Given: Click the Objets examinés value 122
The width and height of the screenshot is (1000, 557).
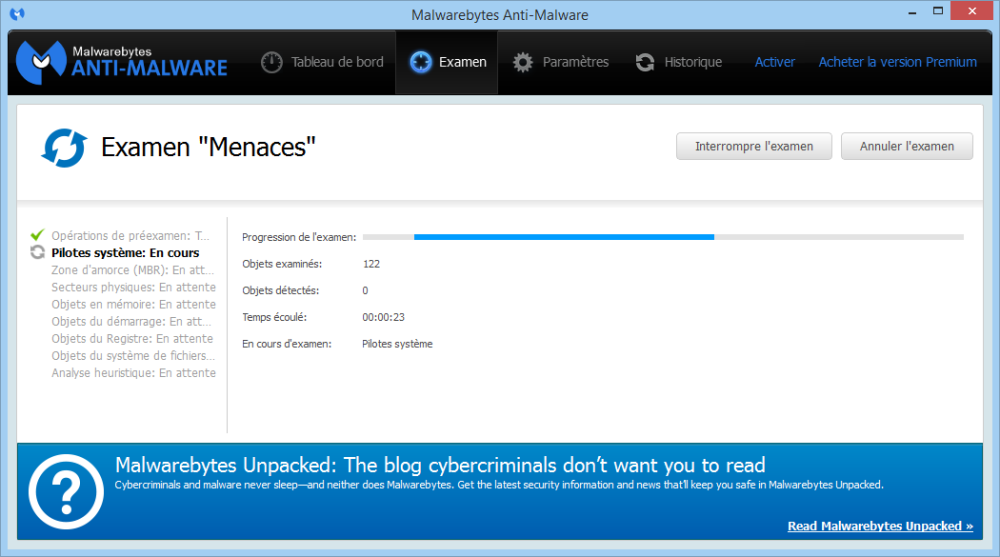Looking at the screenshot, I should [371, 264].
